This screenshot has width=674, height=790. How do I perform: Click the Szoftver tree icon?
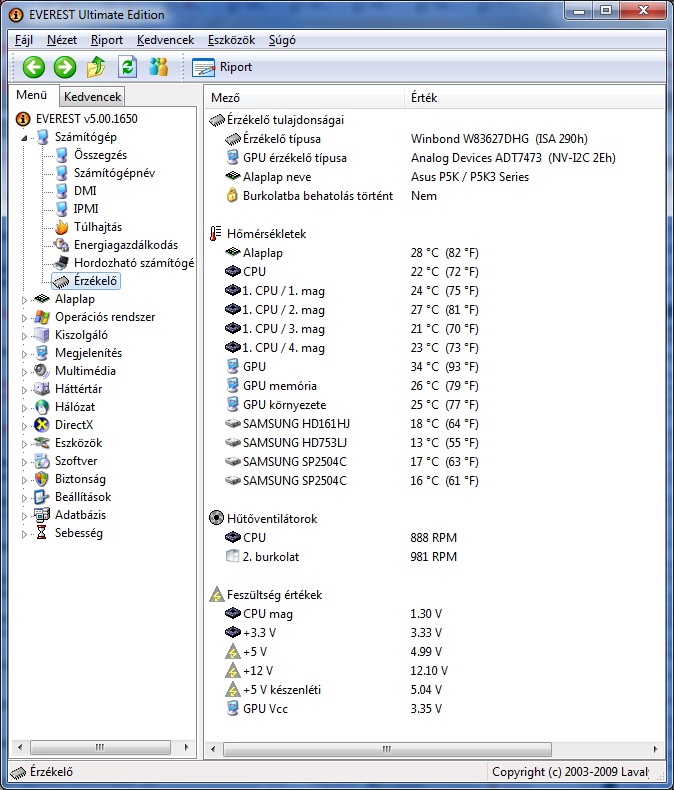[42, 461]
